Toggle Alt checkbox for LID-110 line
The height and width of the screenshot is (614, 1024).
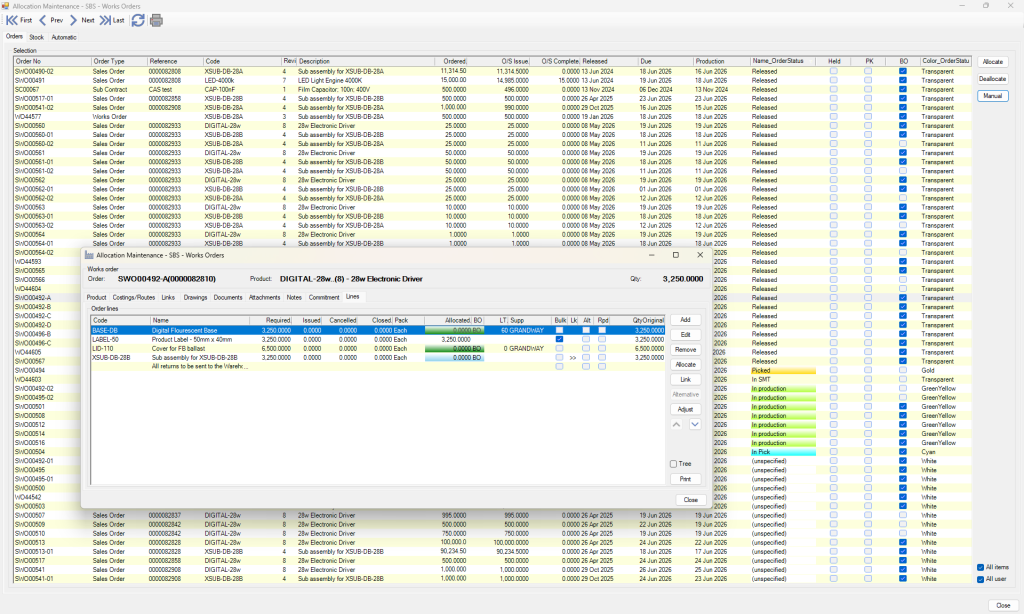click(x=586, y=349)
